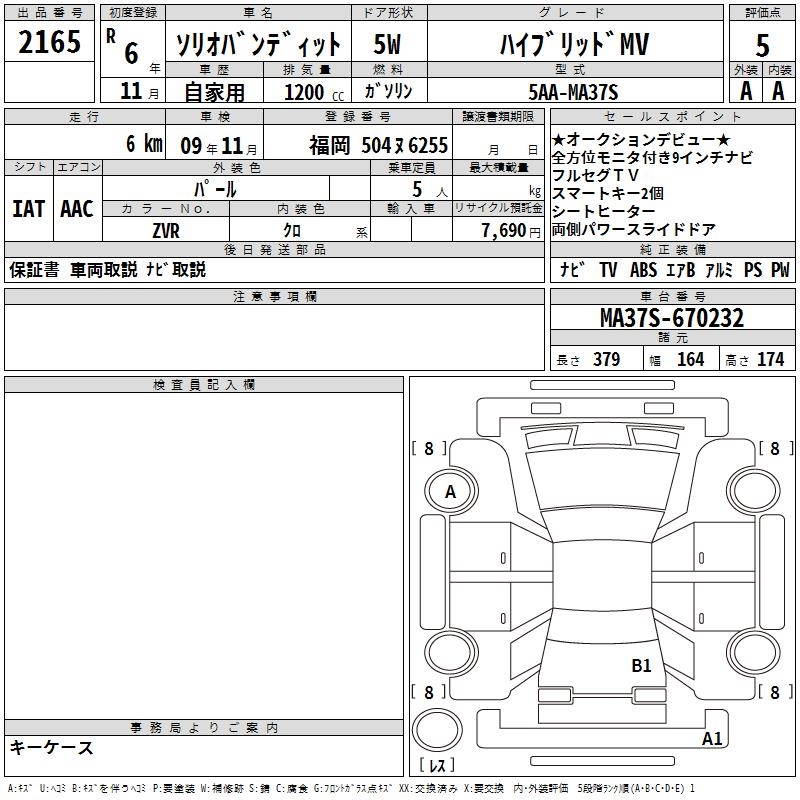Click the length value 379
The width and height of the screenshot is (800, 800).
tap(606, 359)
